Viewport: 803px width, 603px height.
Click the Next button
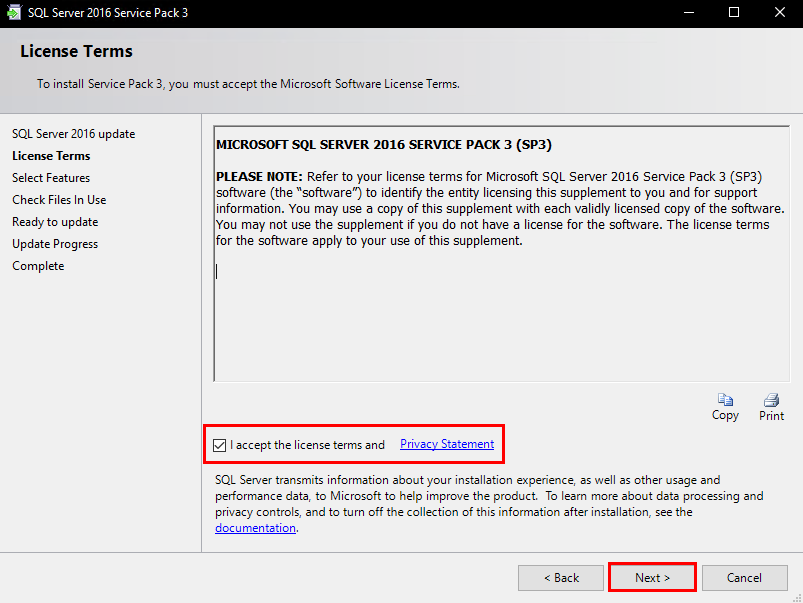click(652, 578)
